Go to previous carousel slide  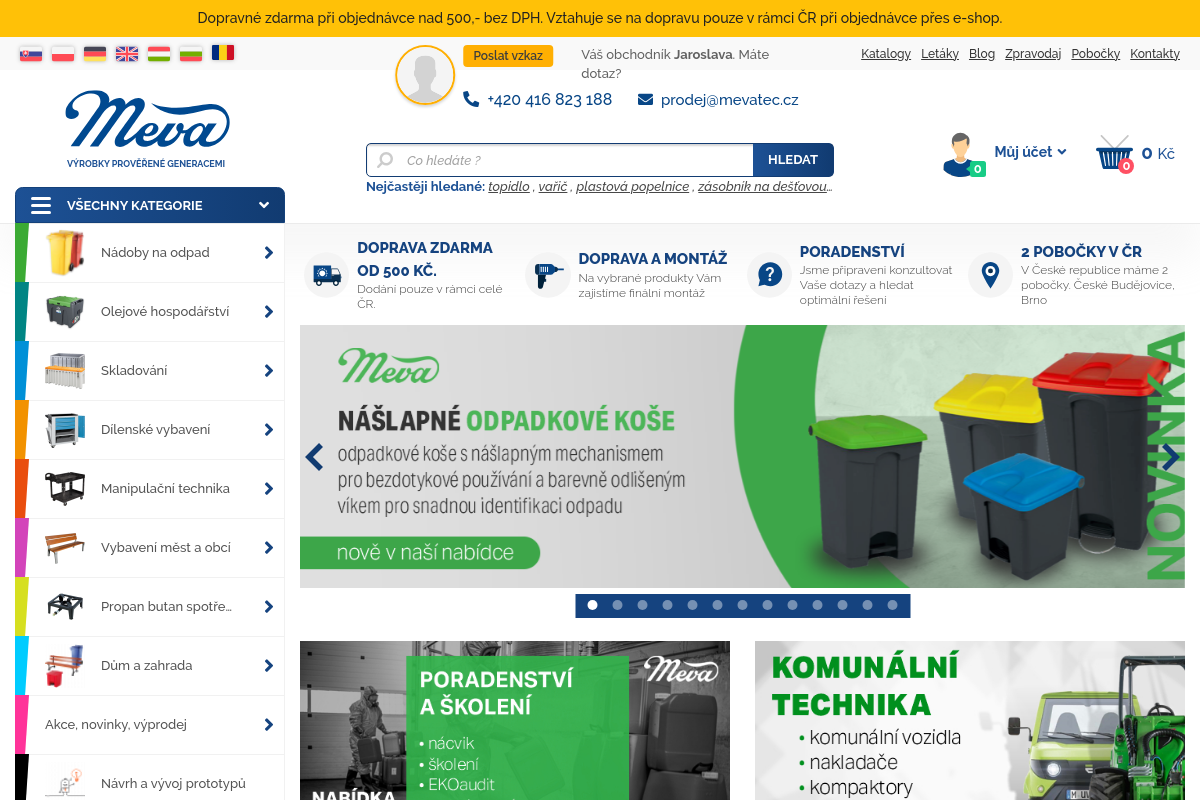pyautogui.click(x=314, y=457)
